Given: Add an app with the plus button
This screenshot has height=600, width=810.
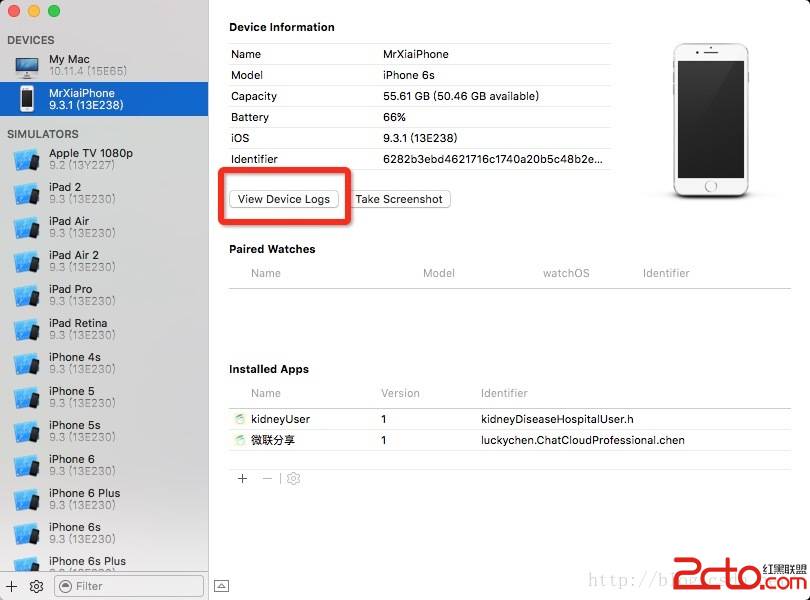Looking at the screenshot, I should [x=242, y=479].
